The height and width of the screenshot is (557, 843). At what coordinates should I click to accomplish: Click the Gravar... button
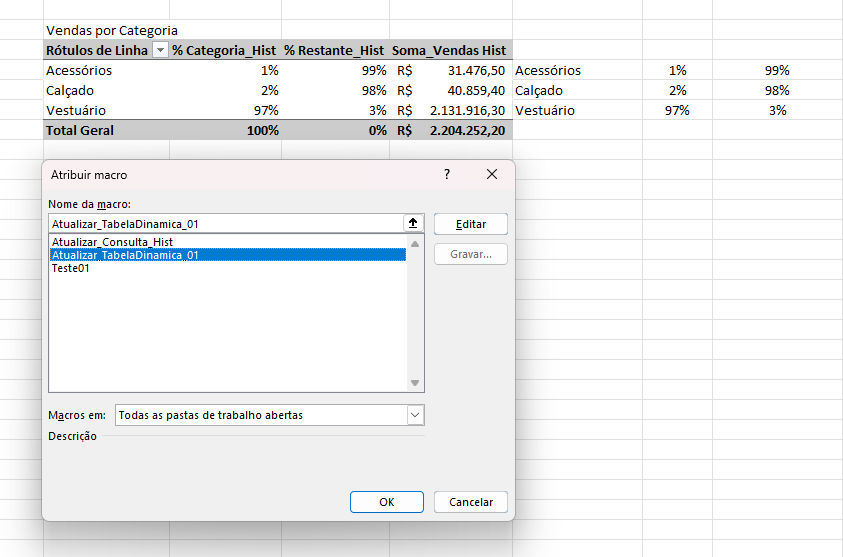point(470,254)
